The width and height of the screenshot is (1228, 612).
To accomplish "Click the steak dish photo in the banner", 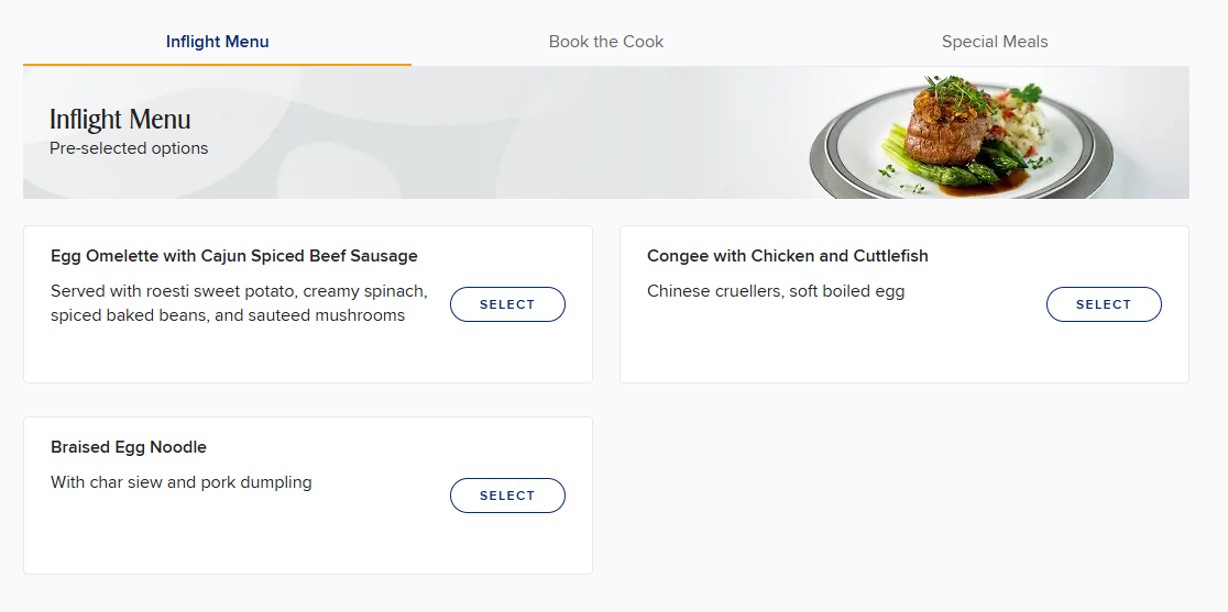I will [x=960, y=135].
